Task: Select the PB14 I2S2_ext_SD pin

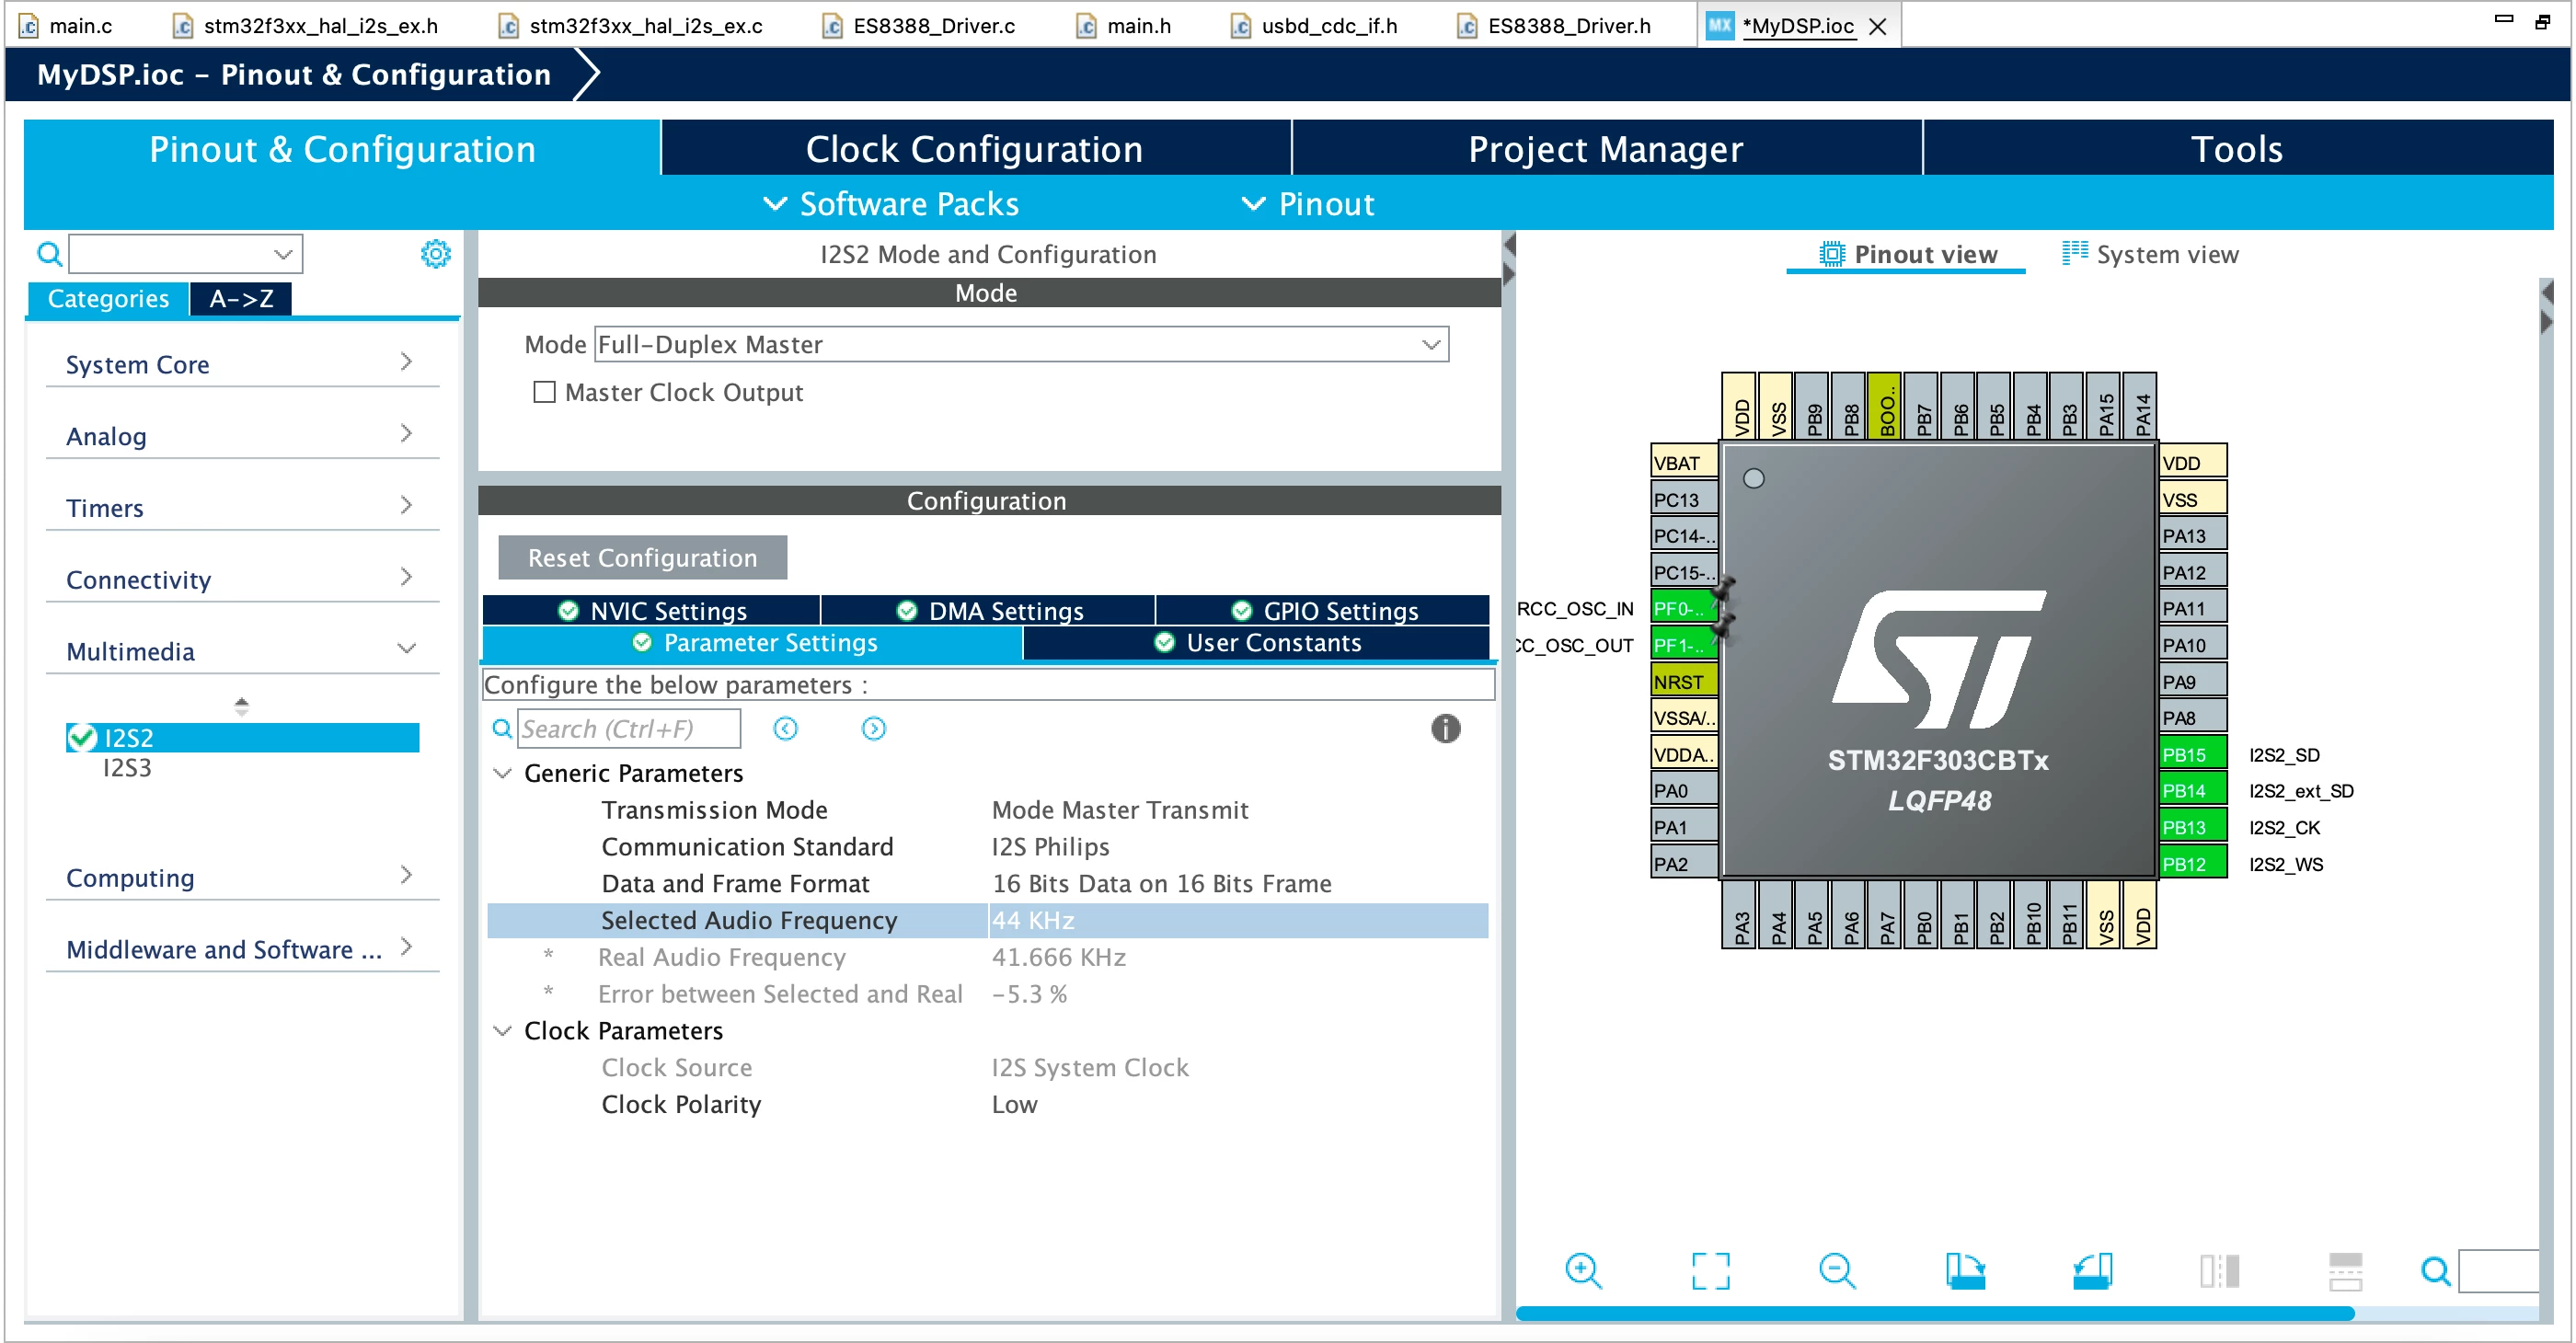Action: 2193,791
